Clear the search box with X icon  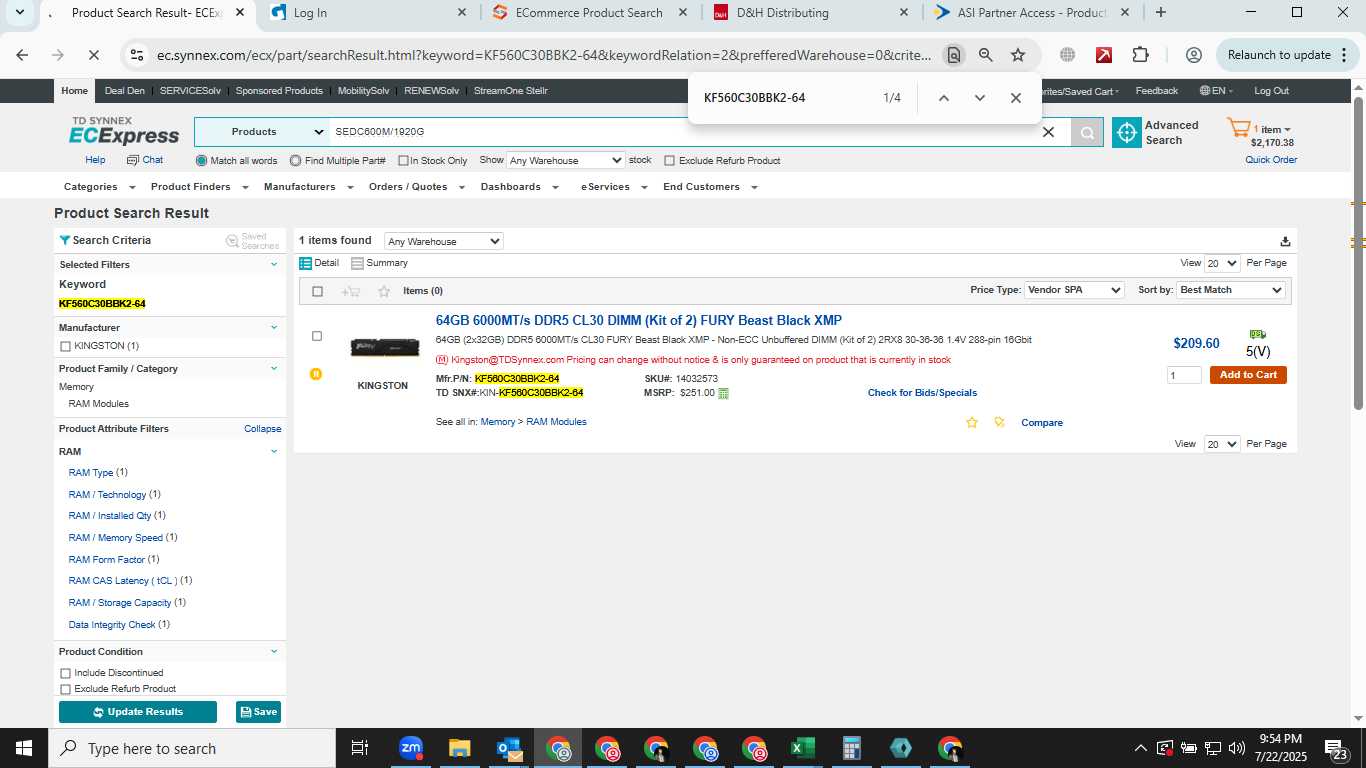tap(1048, 132)
